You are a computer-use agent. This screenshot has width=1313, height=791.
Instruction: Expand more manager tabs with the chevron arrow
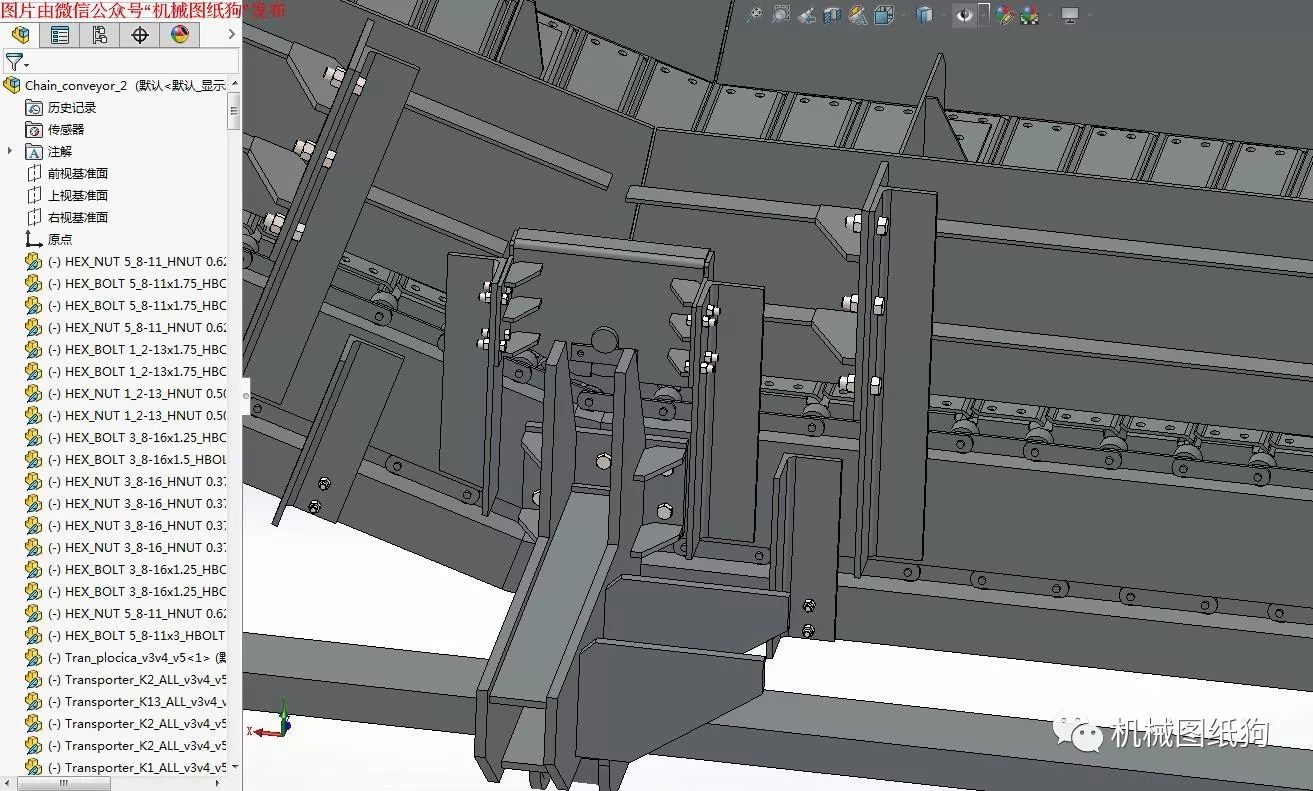(x=232, y=35)
